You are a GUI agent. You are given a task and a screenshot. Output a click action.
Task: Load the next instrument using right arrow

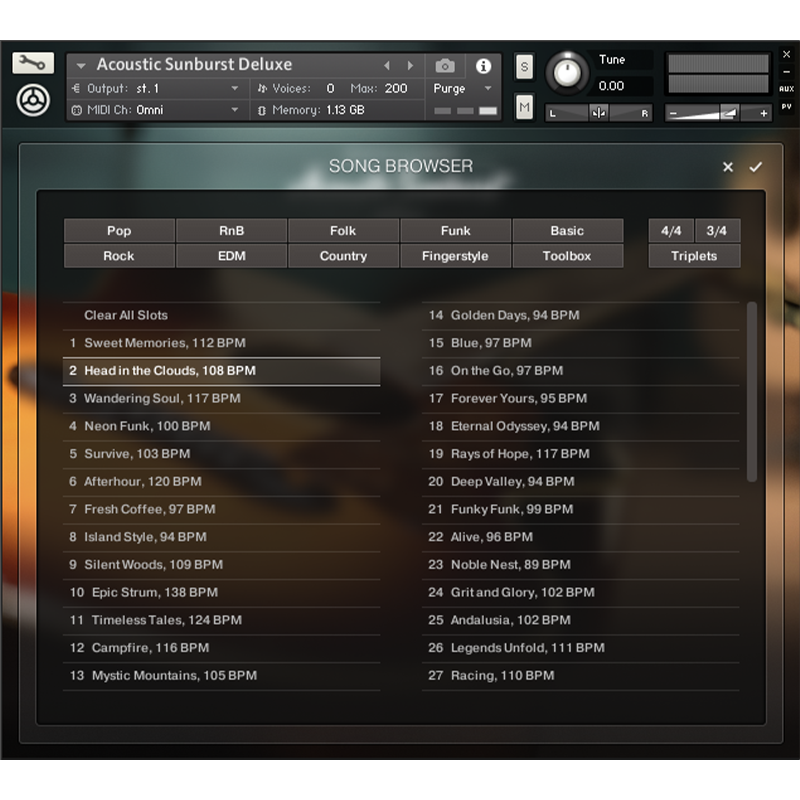tap(410, 66)
